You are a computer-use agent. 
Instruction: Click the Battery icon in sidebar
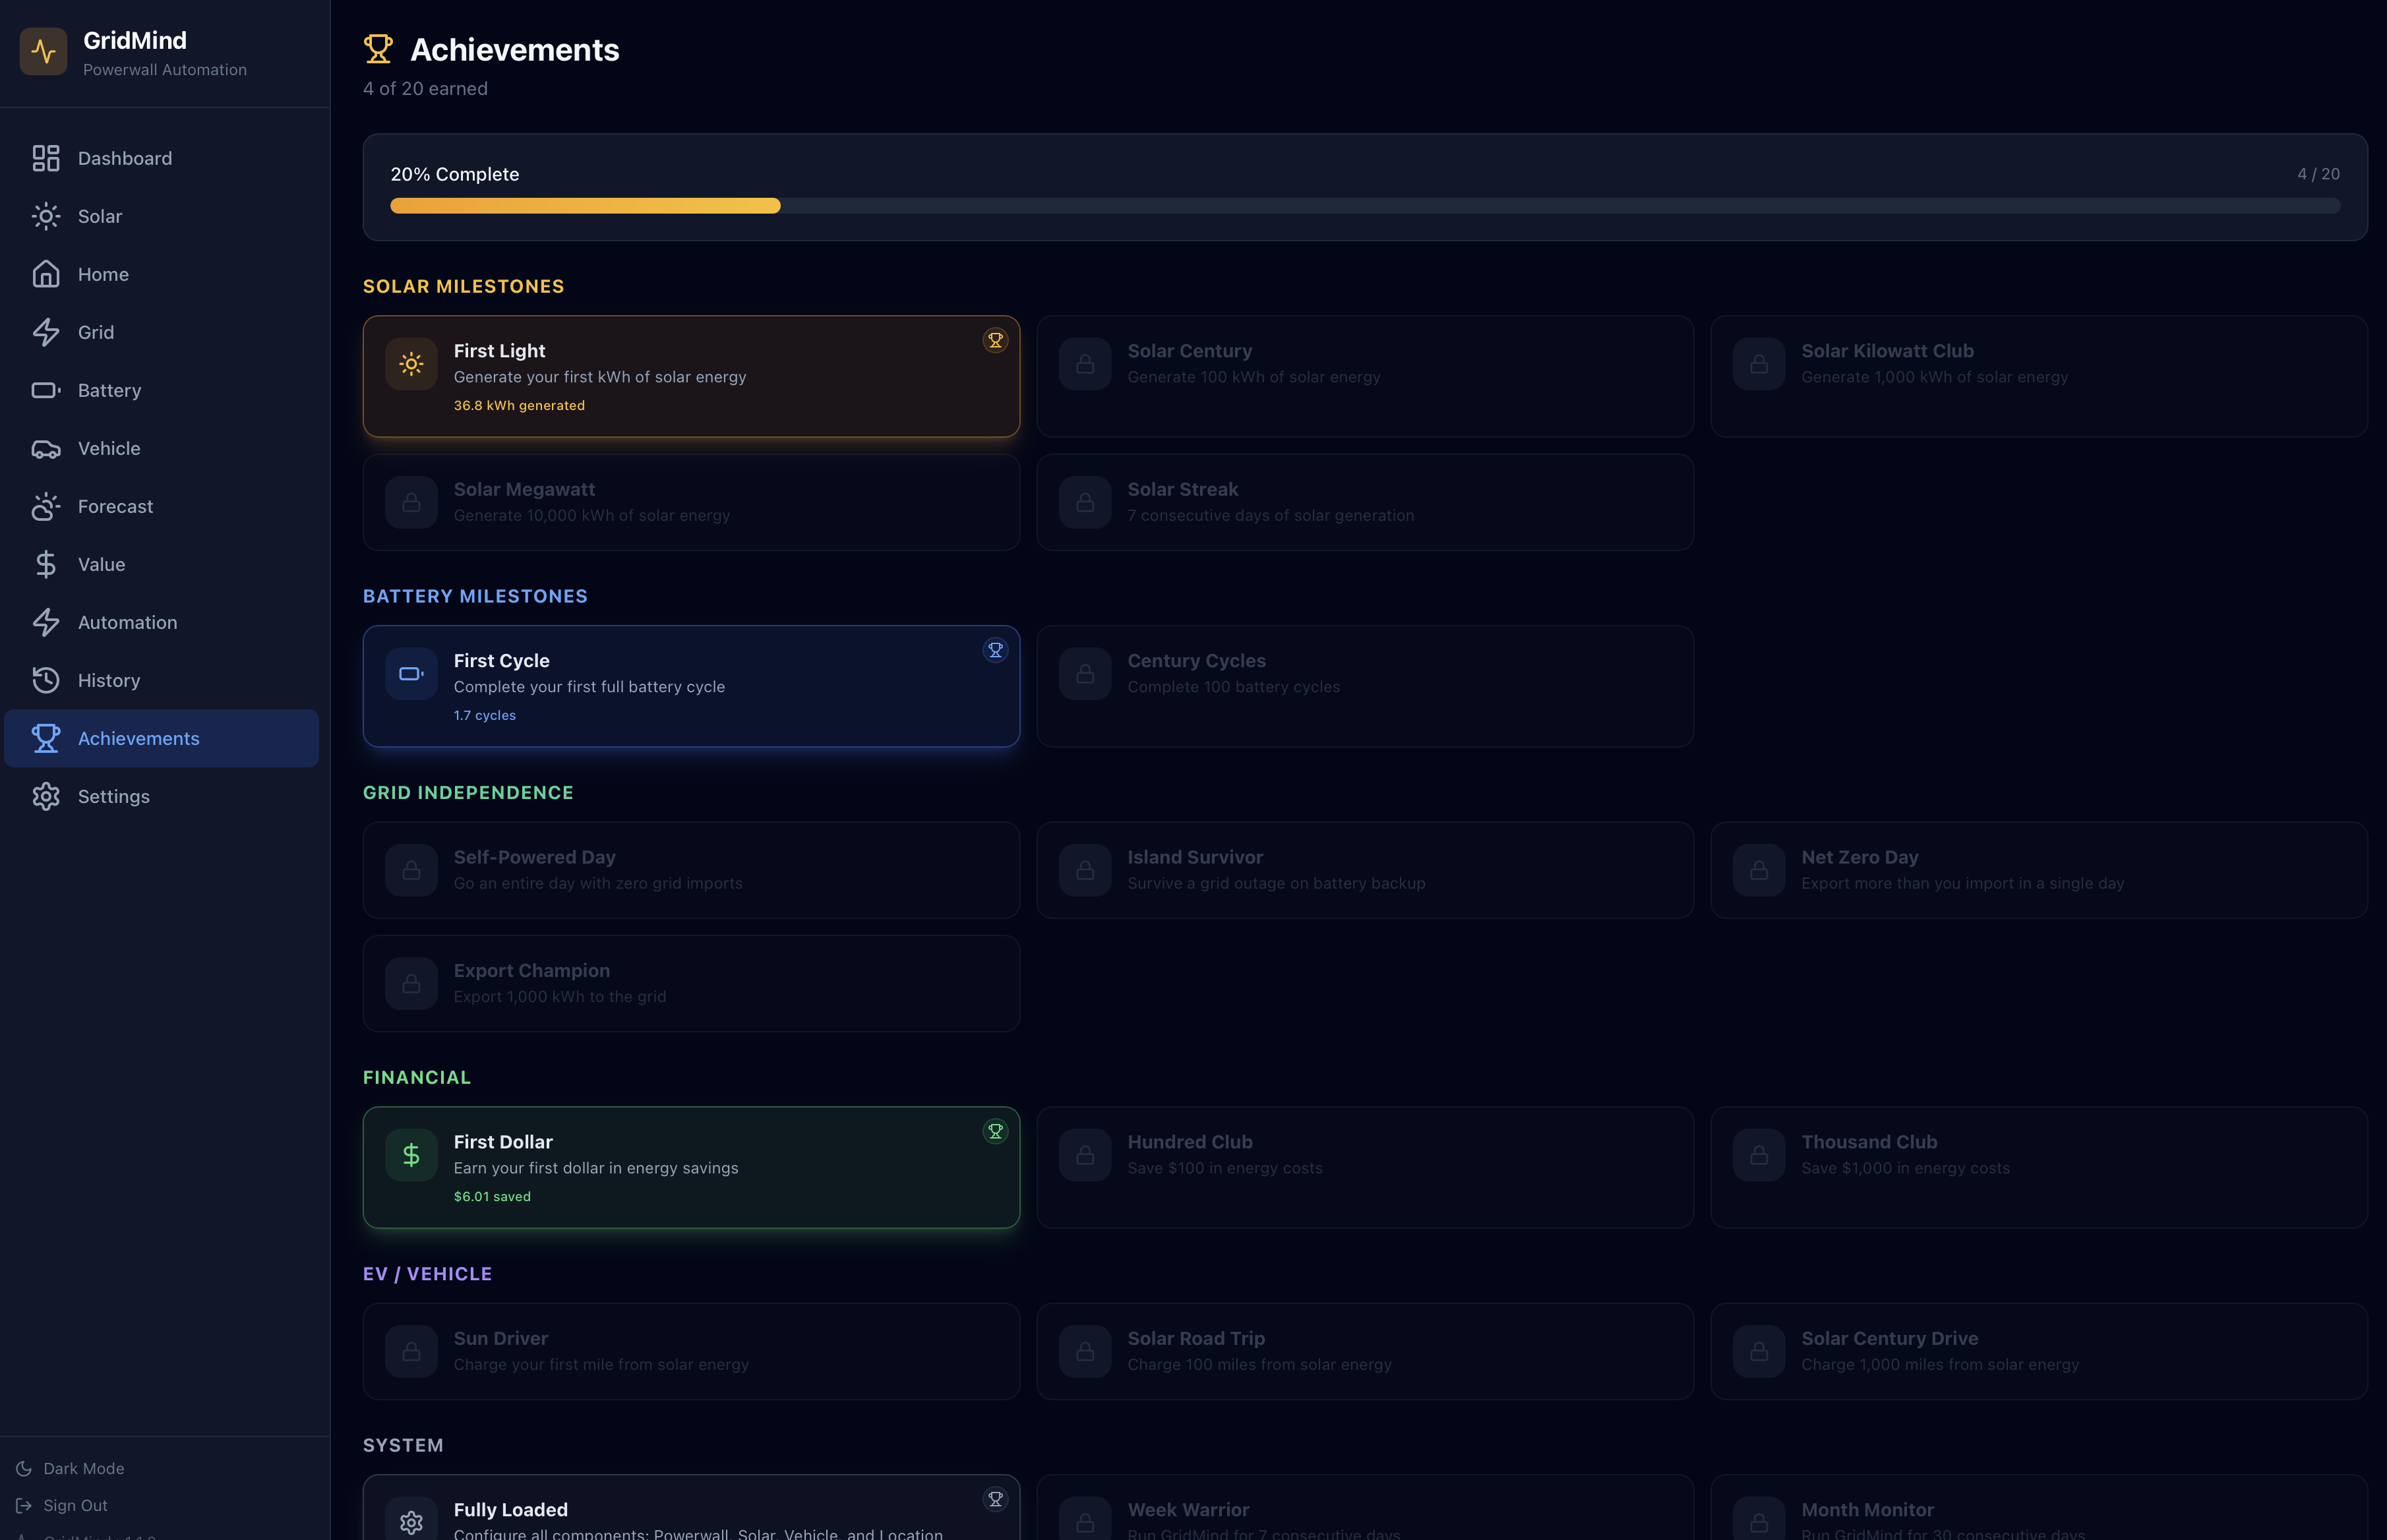[x=46, y=390]
